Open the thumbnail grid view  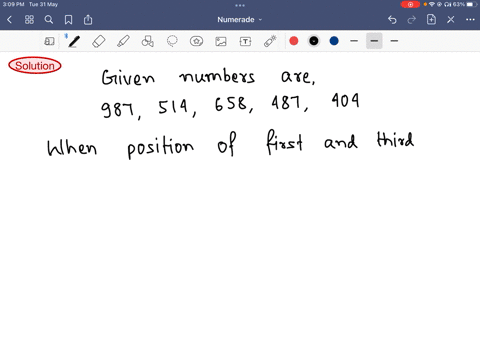tap(29, 20)
